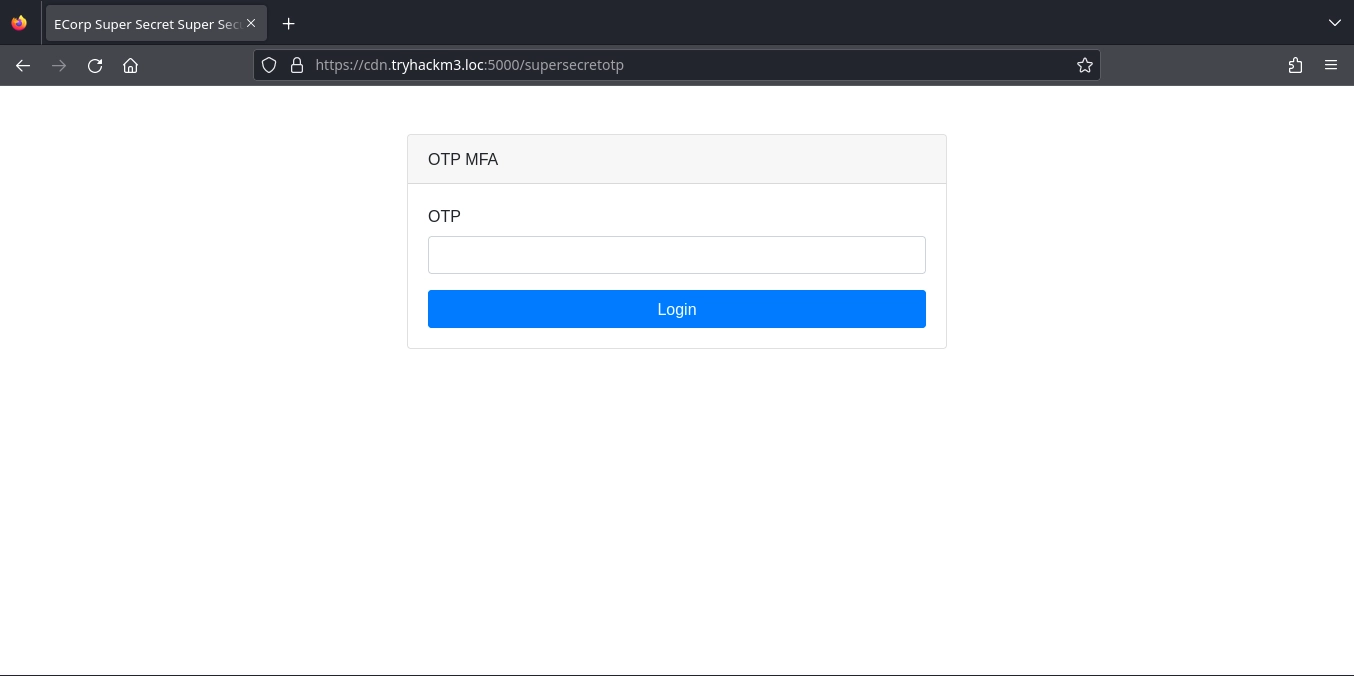This screenshot has width=1354, height=676.
Task: Focus the URL address bar
Action: [680, 65]
